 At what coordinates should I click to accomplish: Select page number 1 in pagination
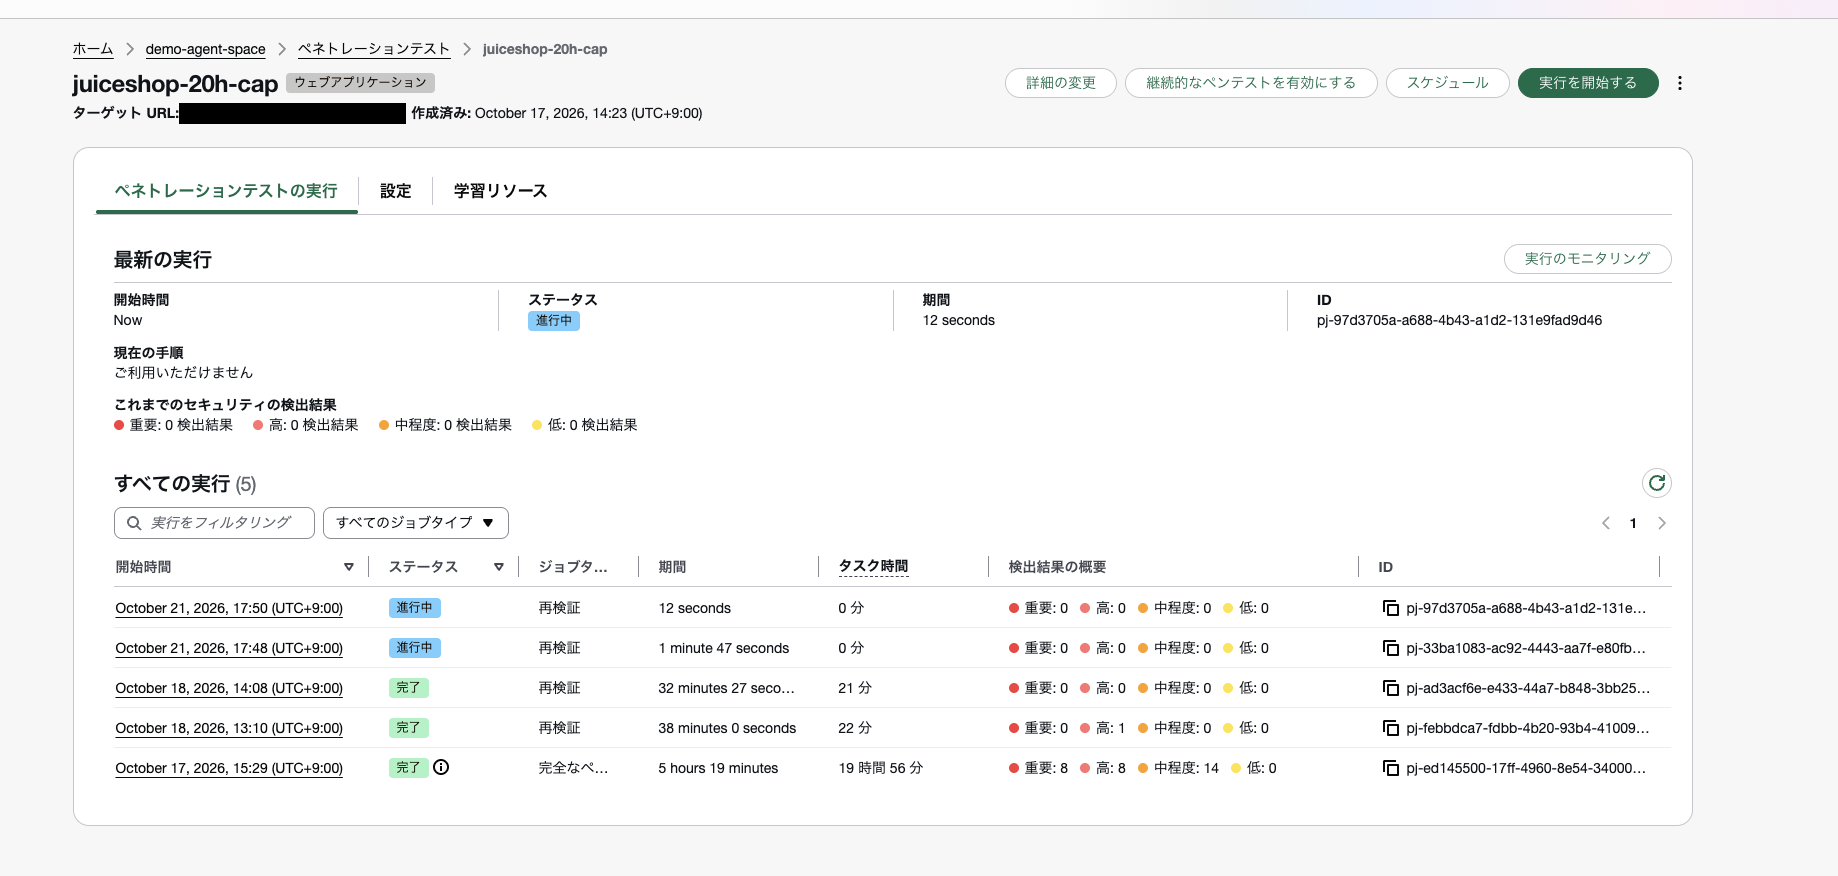coord(1633,523)
